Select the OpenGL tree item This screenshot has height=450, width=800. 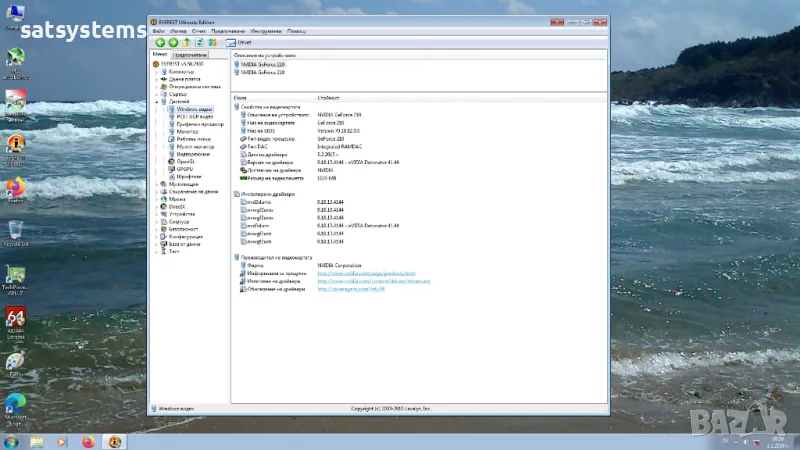[x=186, y=161]
